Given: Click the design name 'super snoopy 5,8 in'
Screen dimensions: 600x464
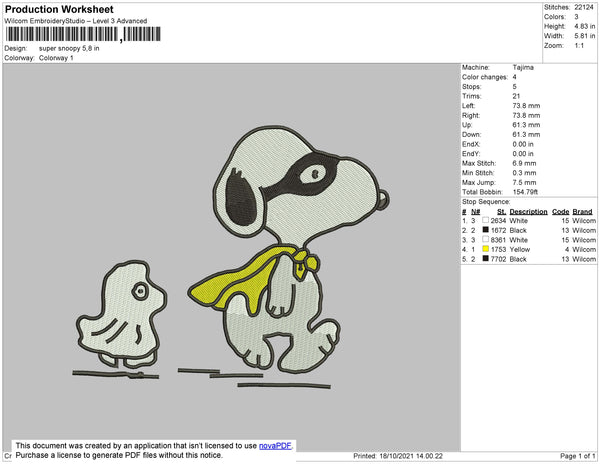Looking at the screenshot, I should click(69, 48).
